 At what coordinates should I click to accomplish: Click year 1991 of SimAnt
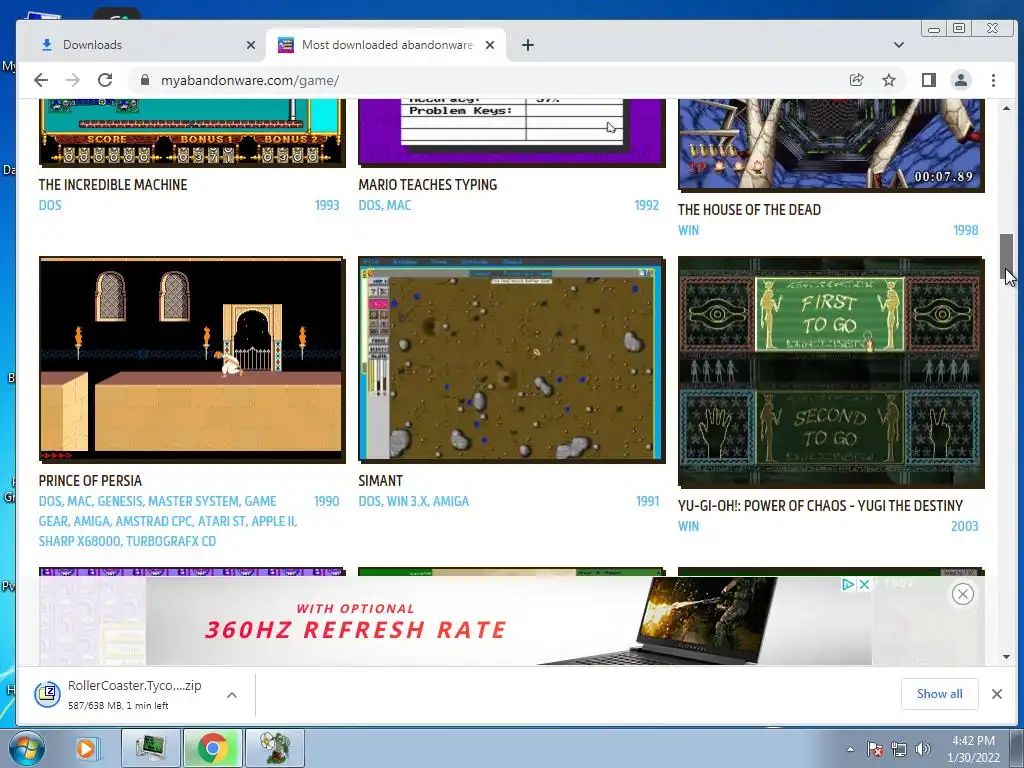tap(648, 501)
